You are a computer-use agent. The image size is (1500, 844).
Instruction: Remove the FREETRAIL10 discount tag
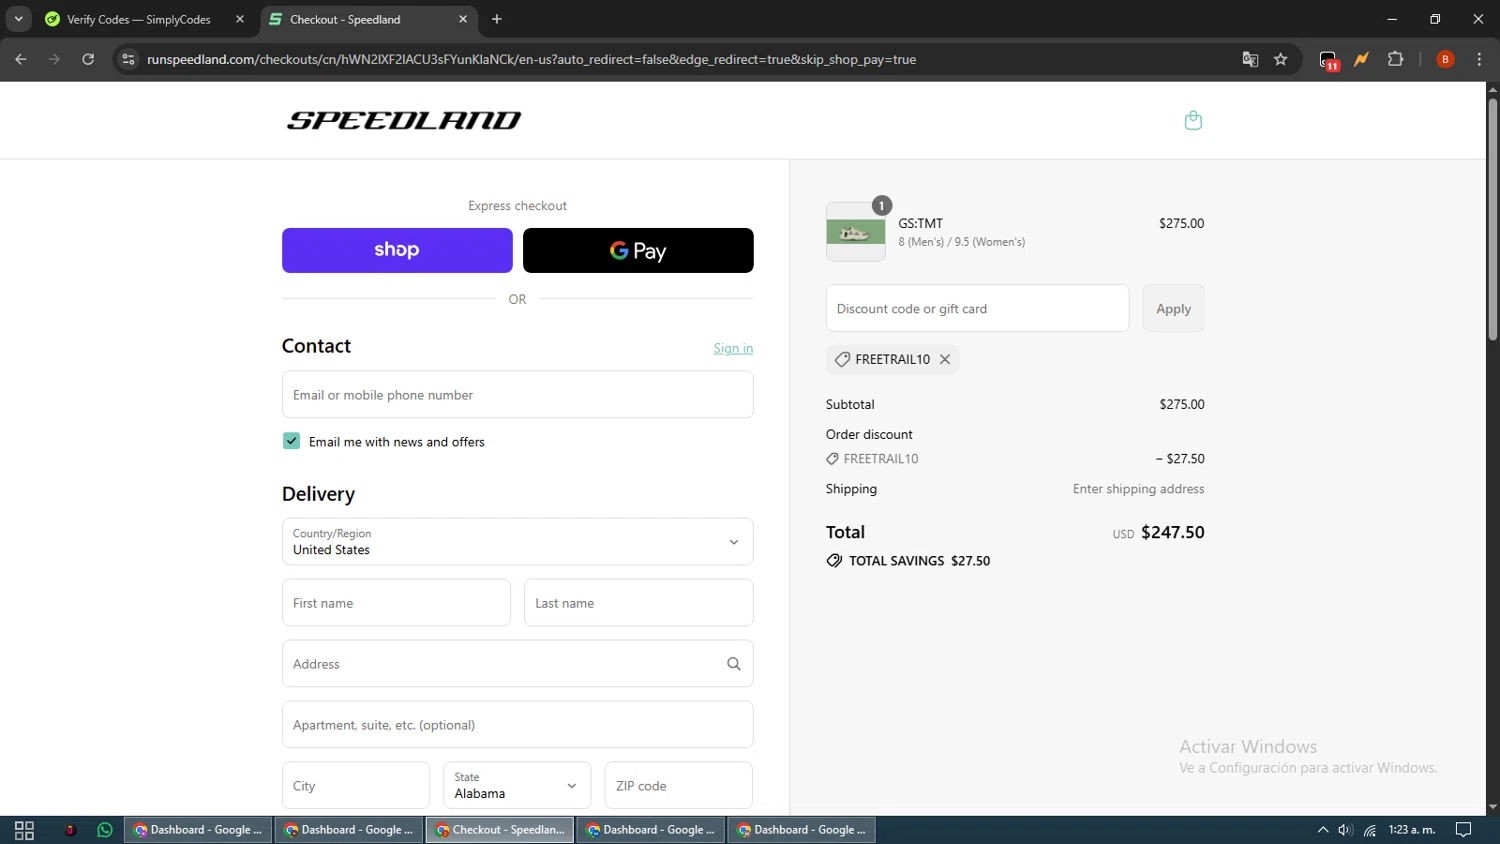pos(945,359)
